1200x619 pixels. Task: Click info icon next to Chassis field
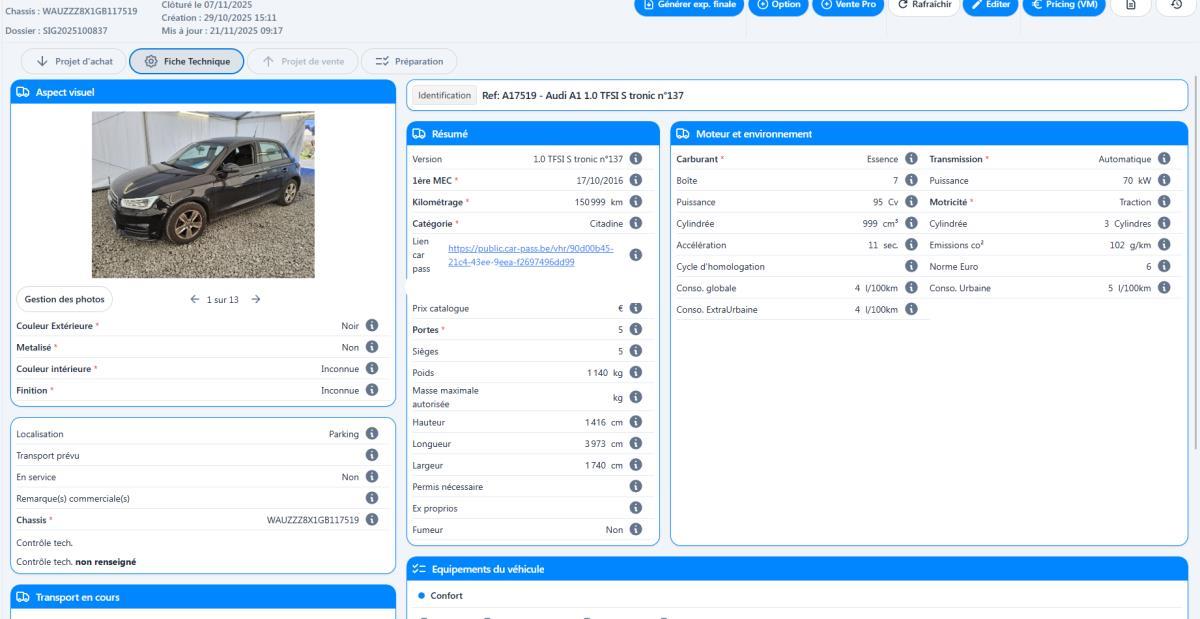click(372, 519)
